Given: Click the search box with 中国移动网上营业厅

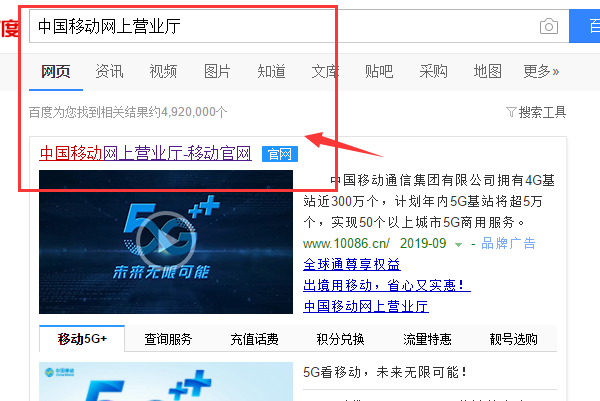Looking at the screenshot, I should 299,26.
